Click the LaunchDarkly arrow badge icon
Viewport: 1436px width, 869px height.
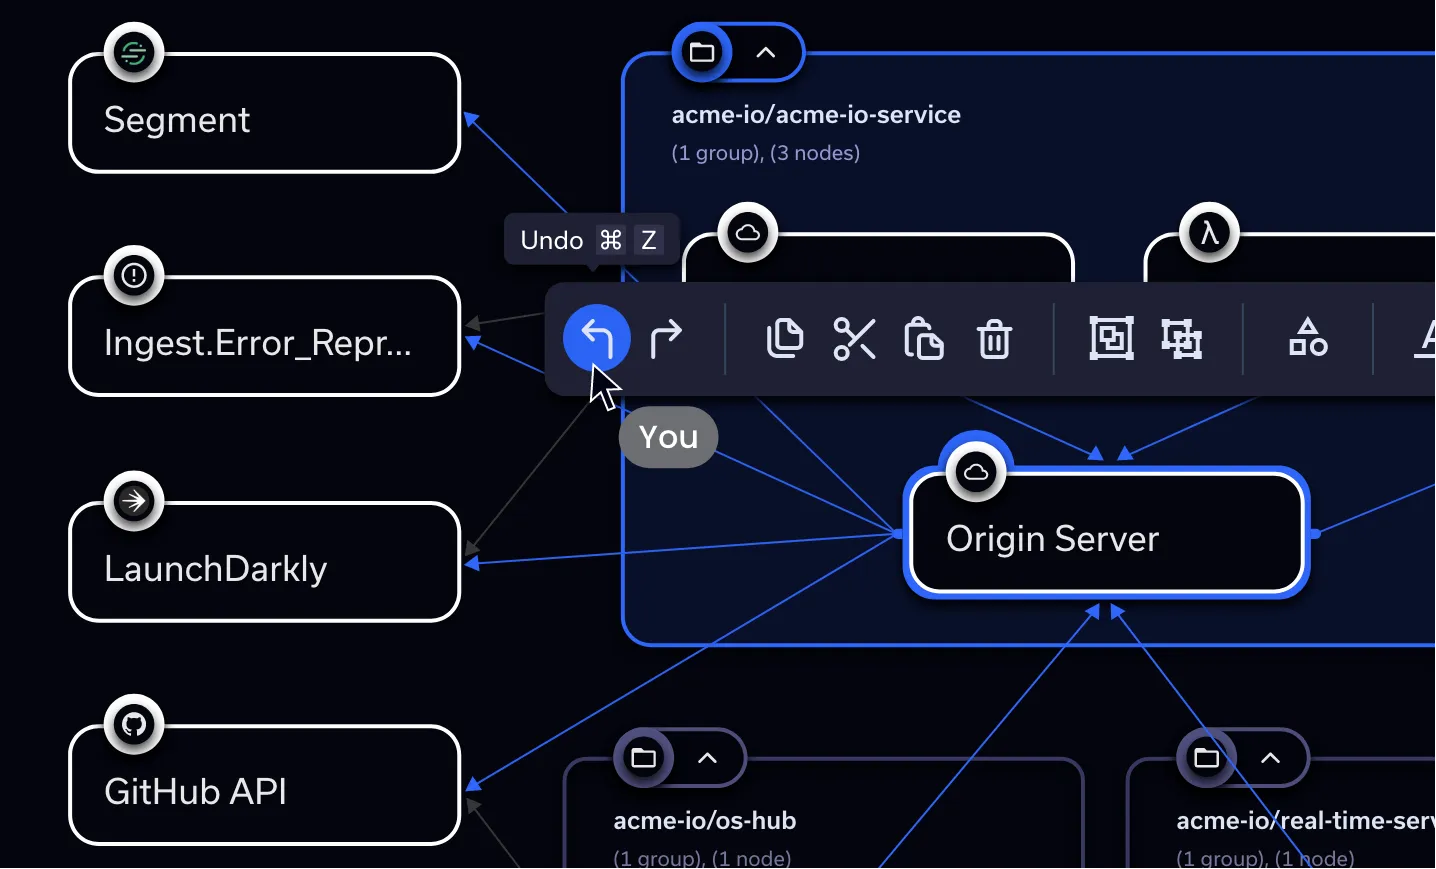click(134, 501)
